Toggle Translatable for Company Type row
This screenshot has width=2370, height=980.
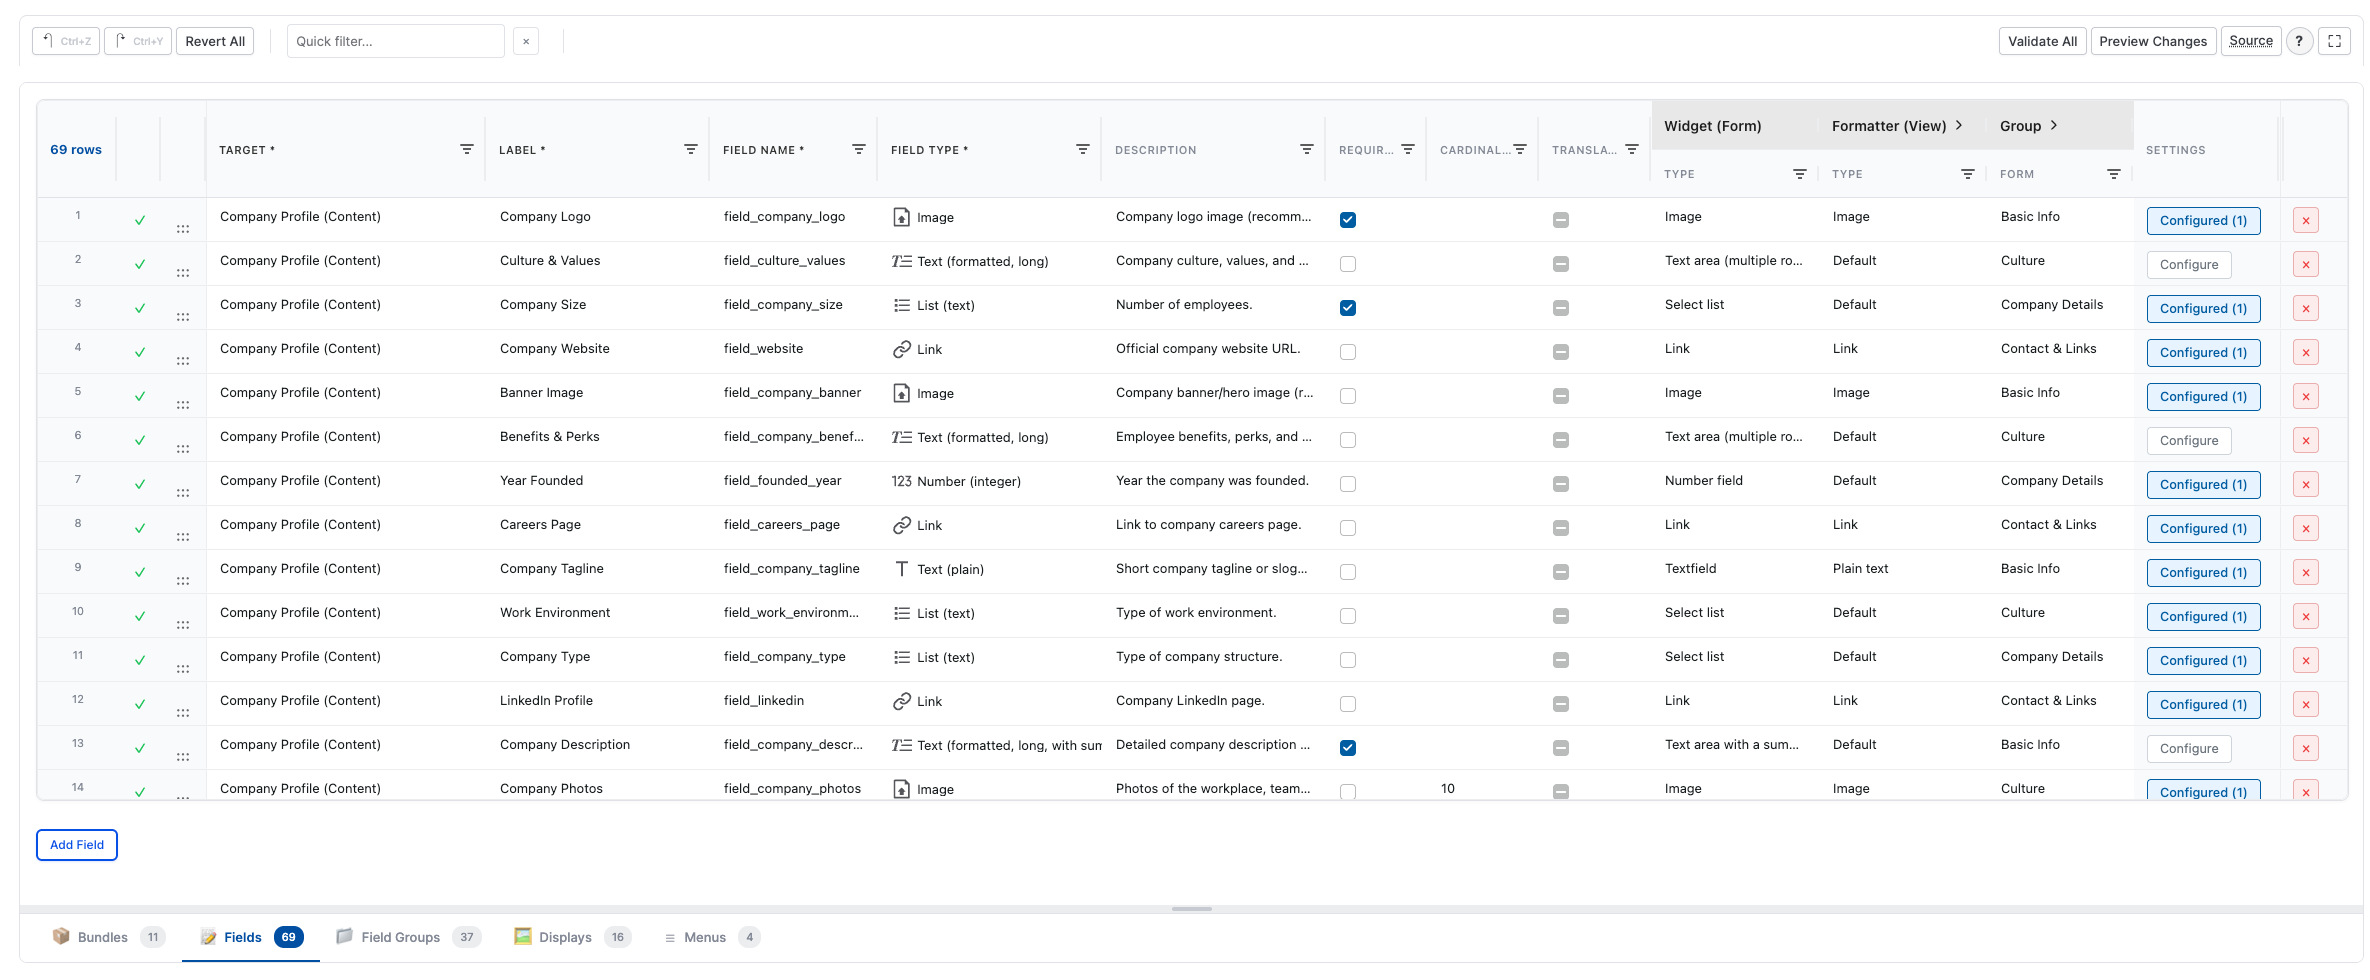coord(1561,660)
